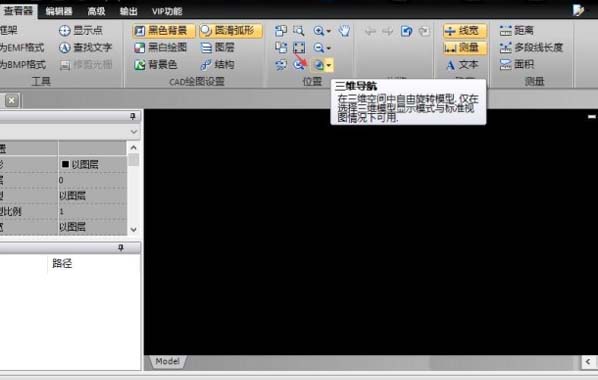The image size is (598, 380).
Task: Click the 为EMF格式 save as EMF button
Action: (22, 48)
